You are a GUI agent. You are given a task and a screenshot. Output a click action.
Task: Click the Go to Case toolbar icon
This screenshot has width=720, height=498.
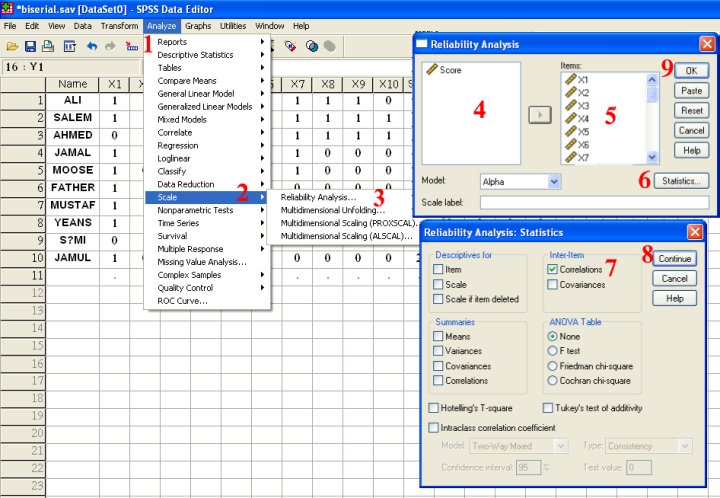131,46
